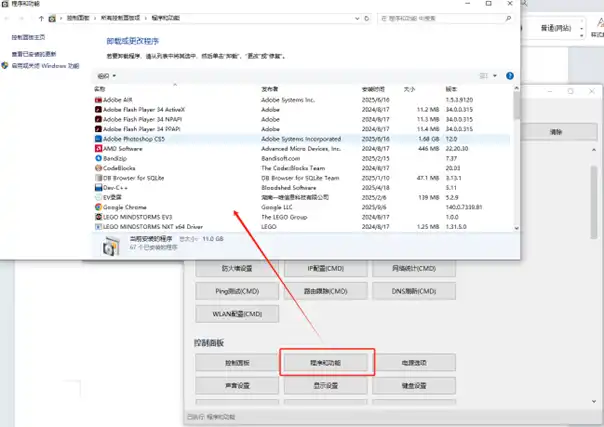Click the Google Chrome icon in the list
This screenshot has height=427, width=604.
(x=98, y=207)
